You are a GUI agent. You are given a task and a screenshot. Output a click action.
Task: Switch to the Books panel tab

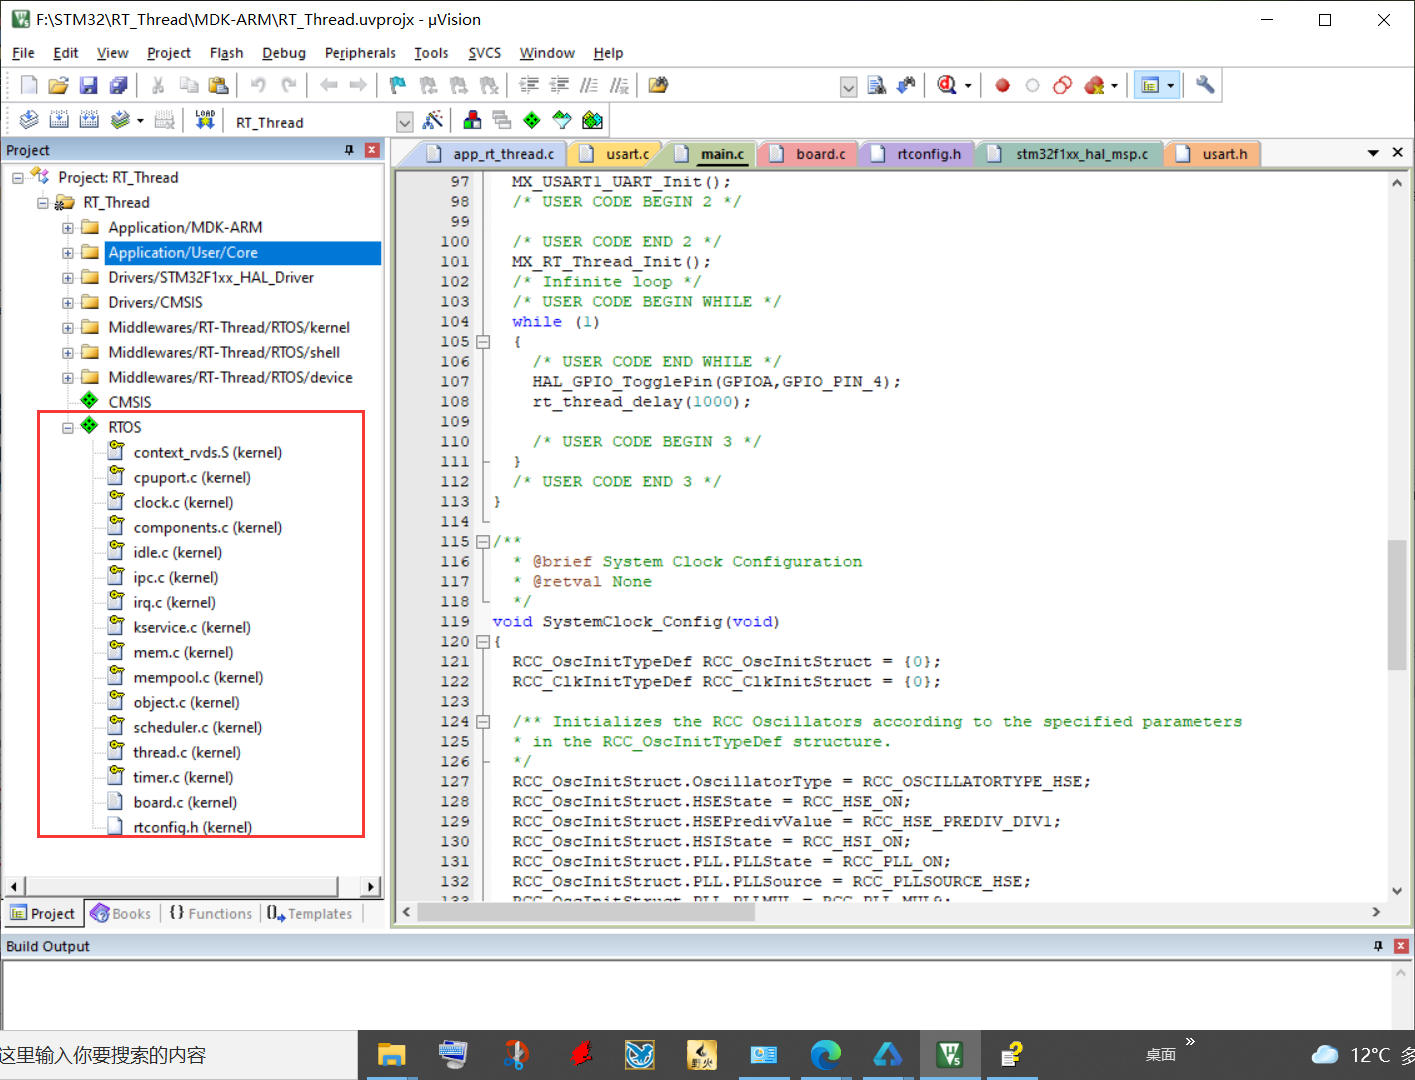120,913
